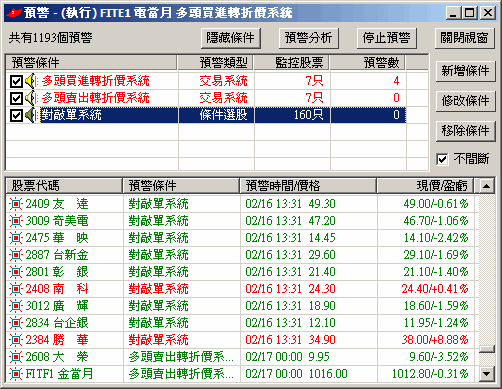This screenshot has height=389, width=502.
Task: Click the 預警數 column header
Action: pyautogui.click(x=368, y=62)
